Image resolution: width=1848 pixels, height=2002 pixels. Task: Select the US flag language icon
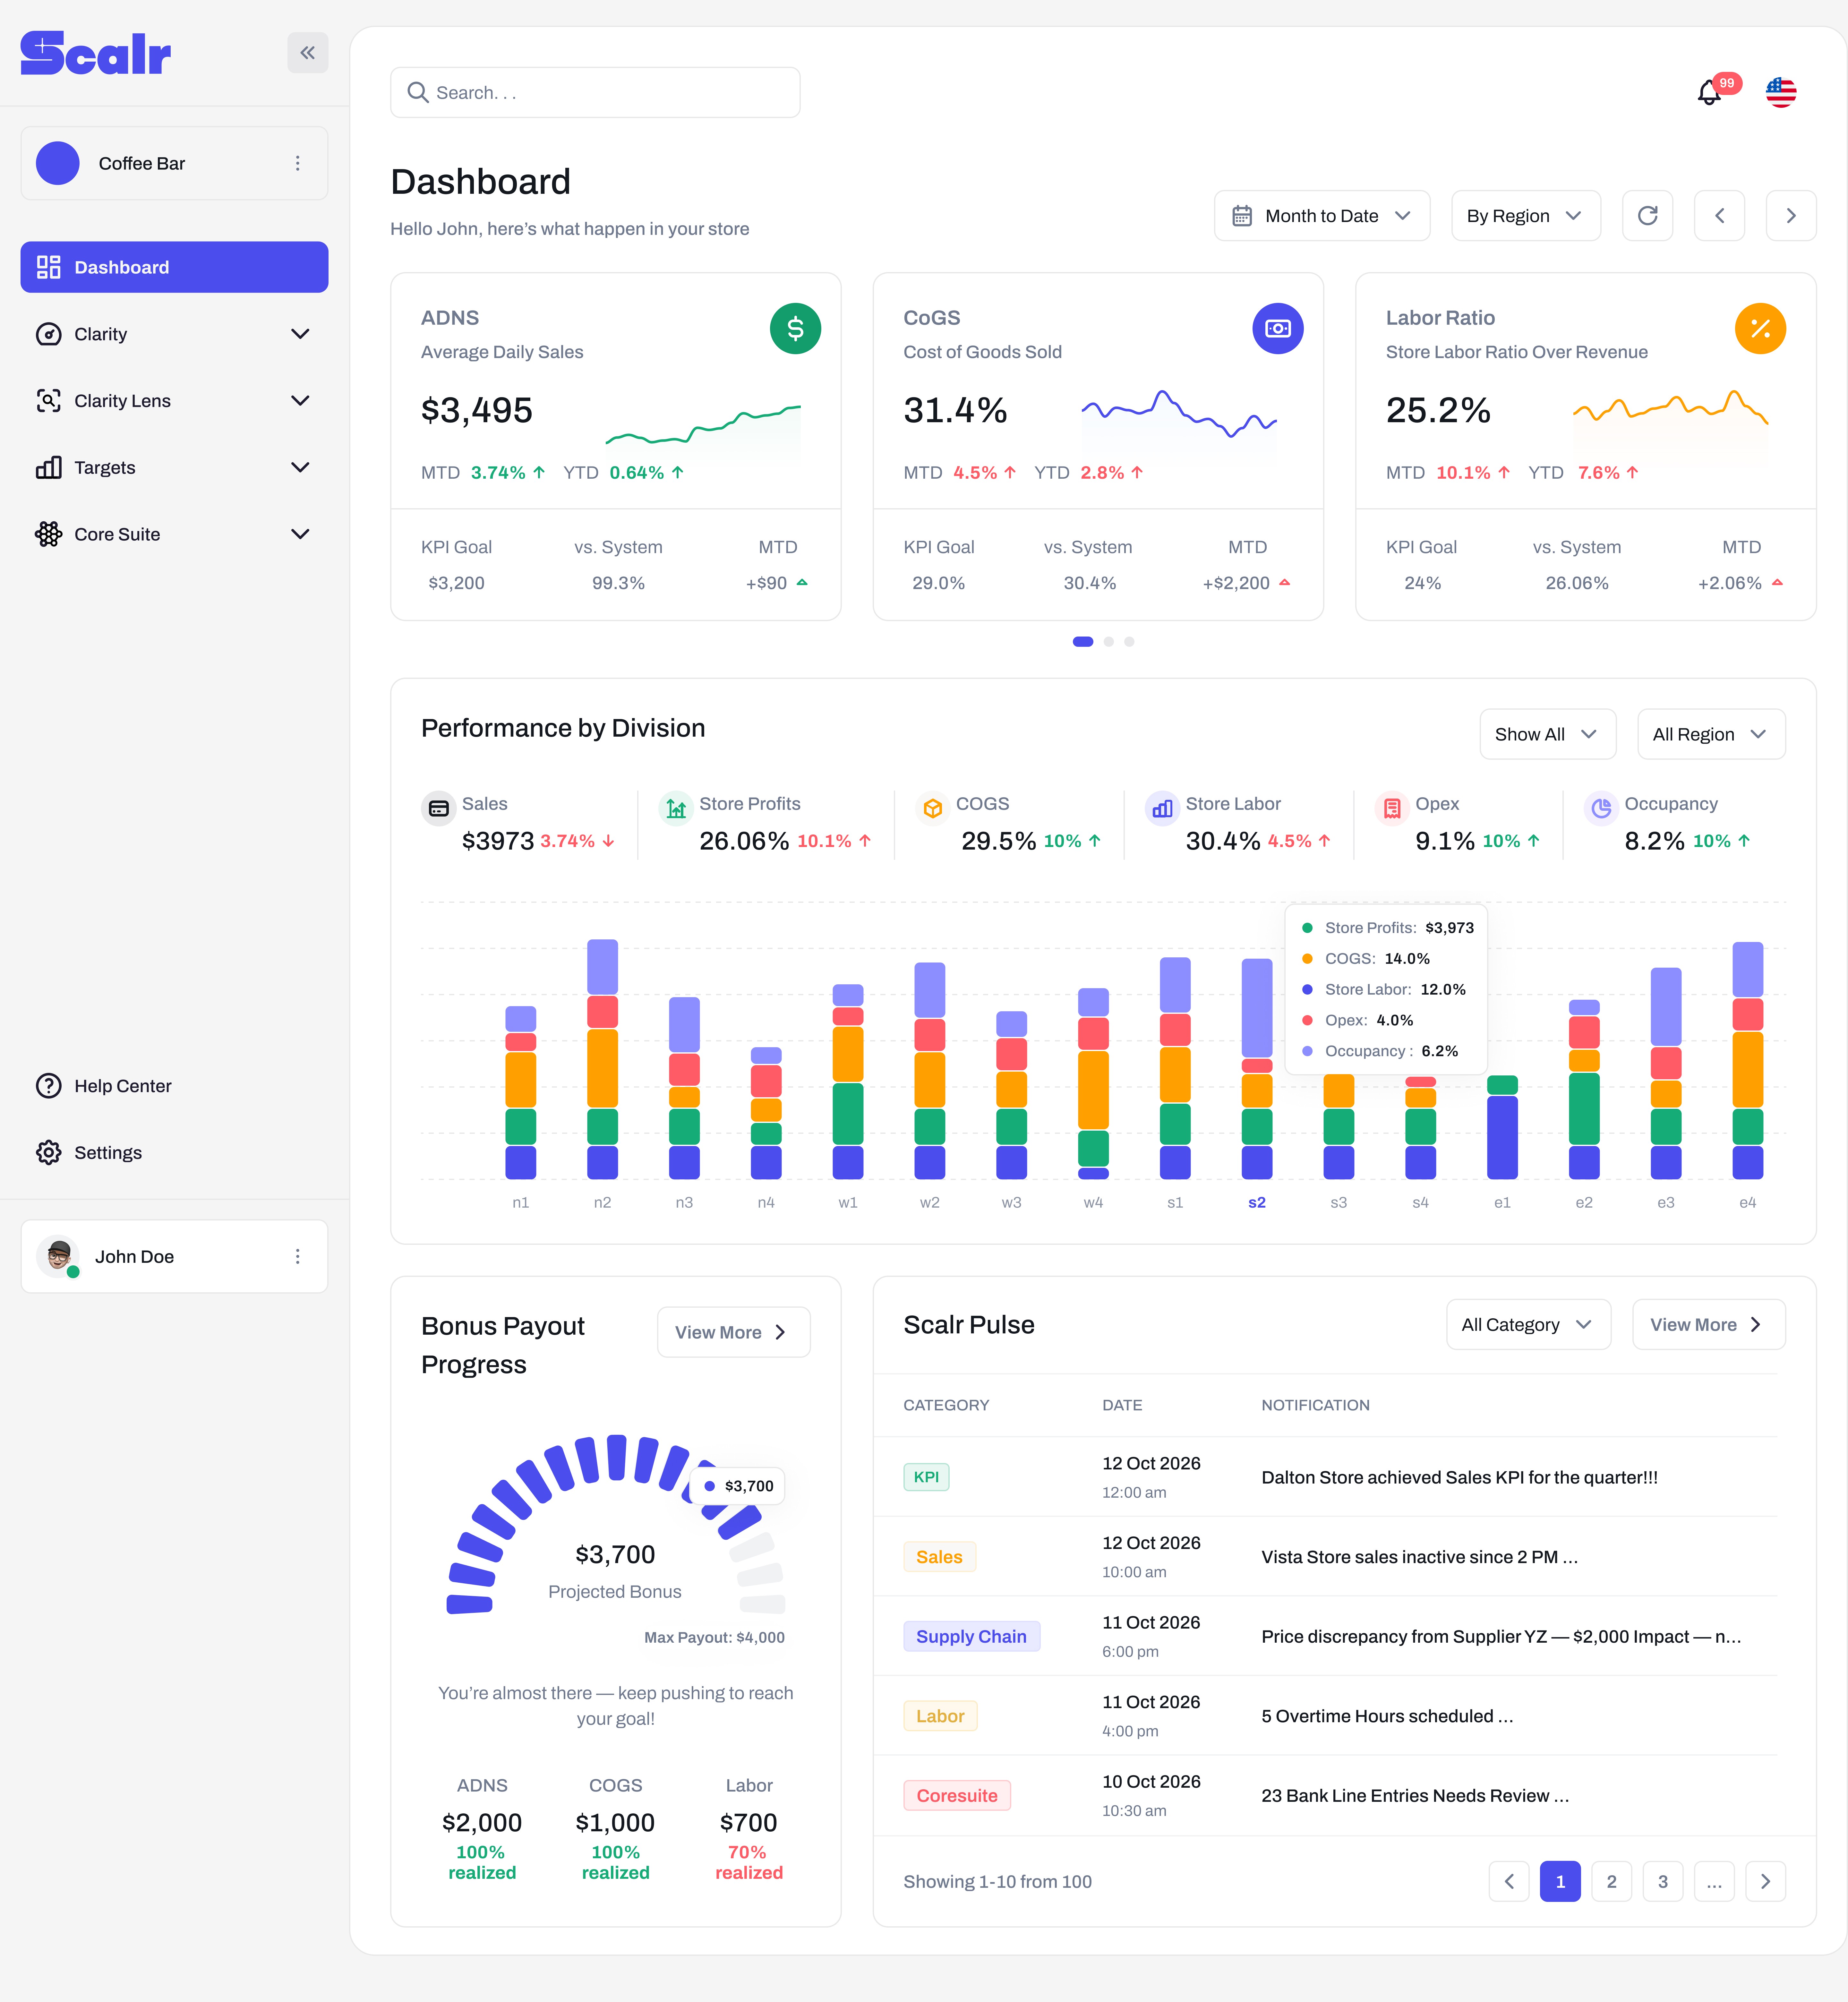coord(1781,92)
